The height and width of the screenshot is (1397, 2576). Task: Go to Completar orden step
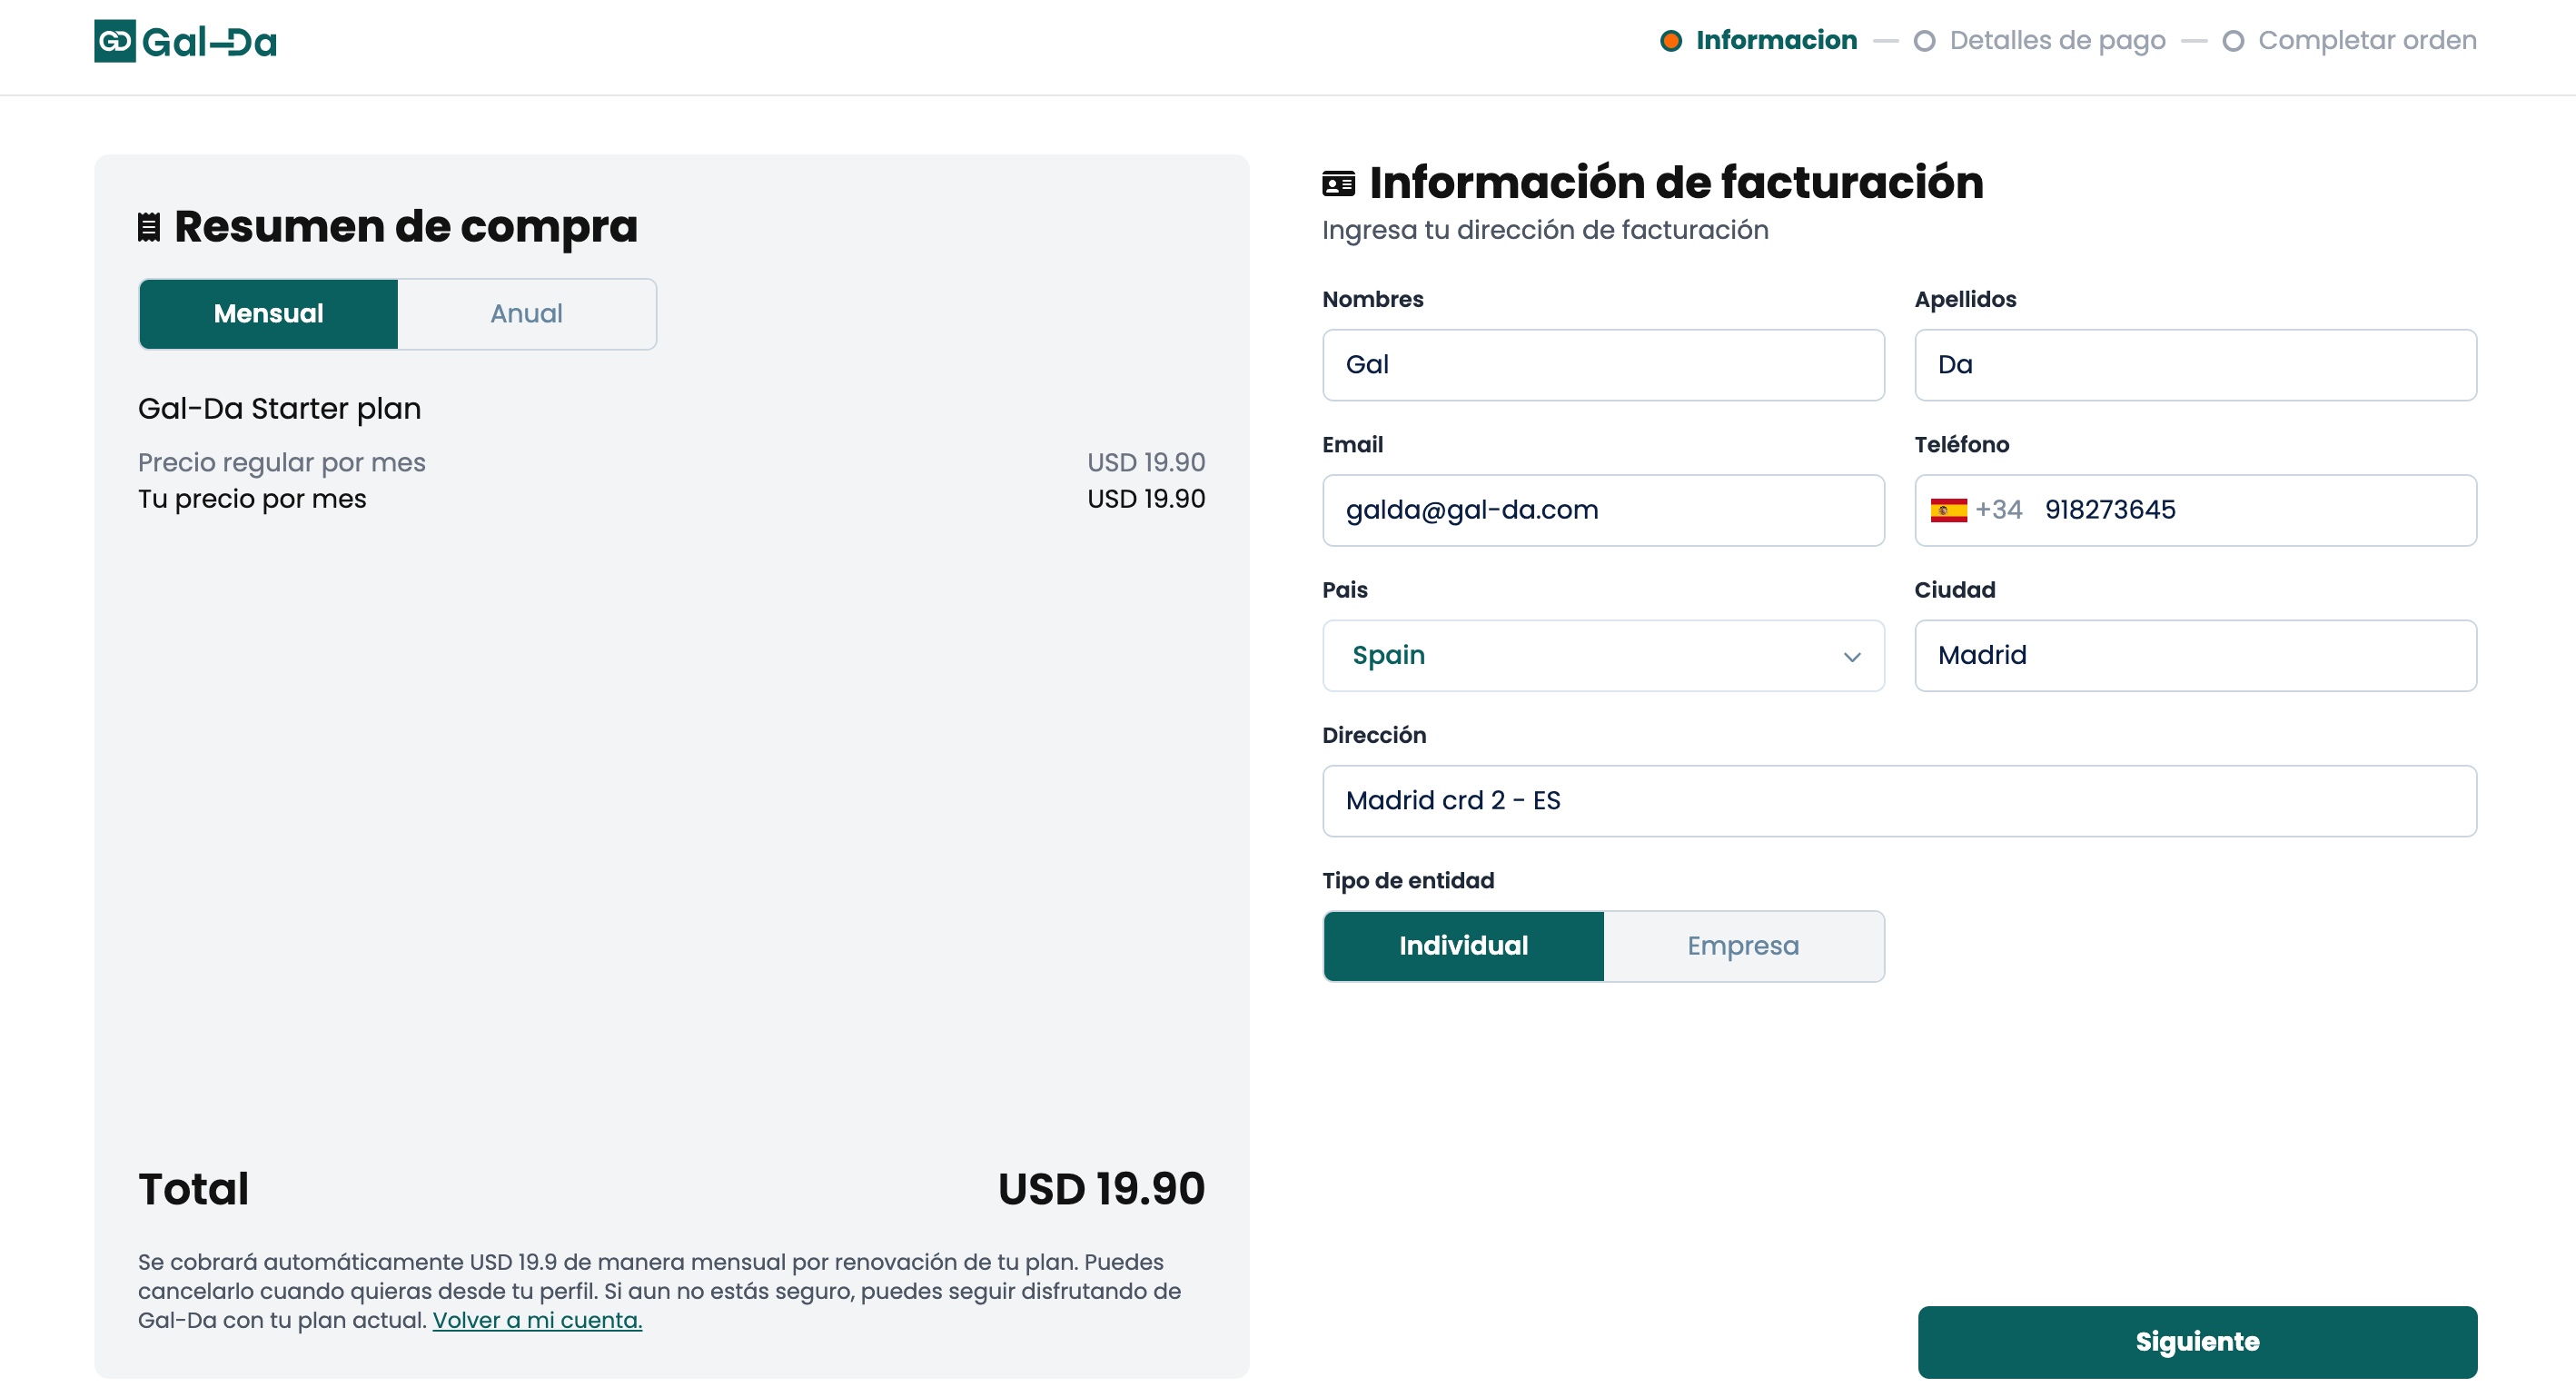[x=2367, y=41]
